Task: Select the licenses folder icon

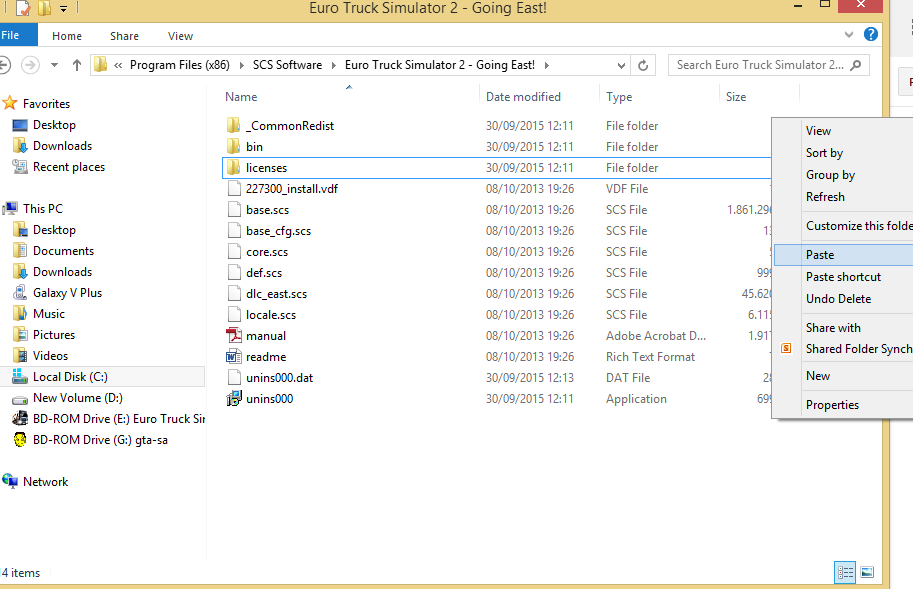Action: [233, 167]
